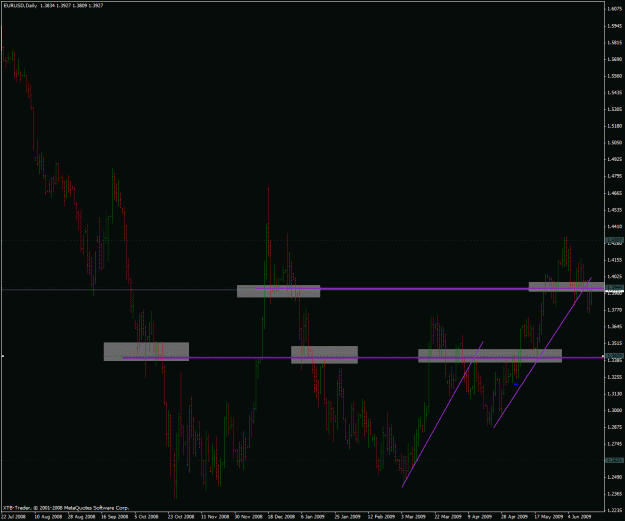This screenshot has height=521, width=625.
Task: Select the 1.6075 price axis label
Action: pos(614,9)
